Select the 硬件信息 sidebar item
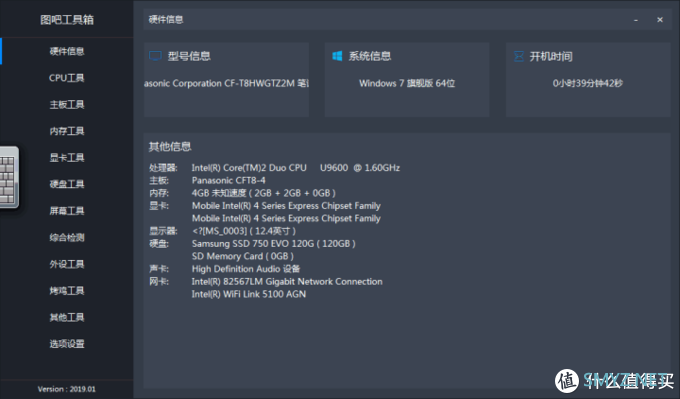The width and height of the screenshot is (680, 399). tap(67, 51)
